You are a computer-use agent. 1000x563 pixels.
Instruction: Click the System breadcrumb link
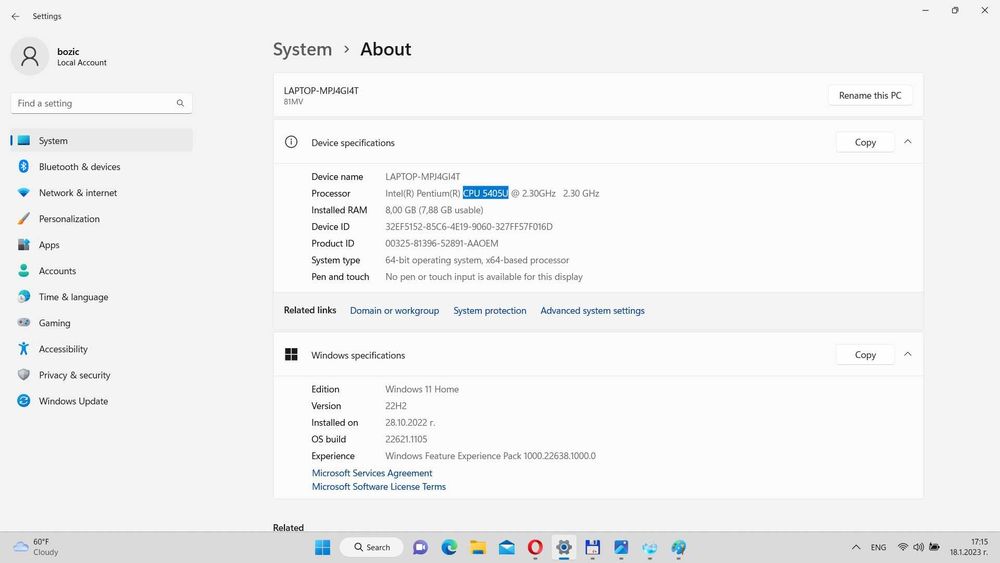click(302, 49)
